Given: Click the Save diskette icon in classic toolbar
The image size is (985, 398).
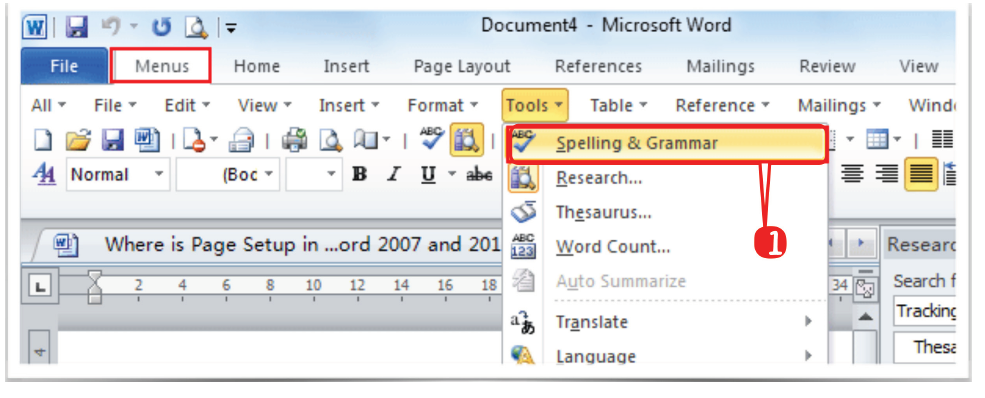Looking at the screenshot, I should point(112,140).
